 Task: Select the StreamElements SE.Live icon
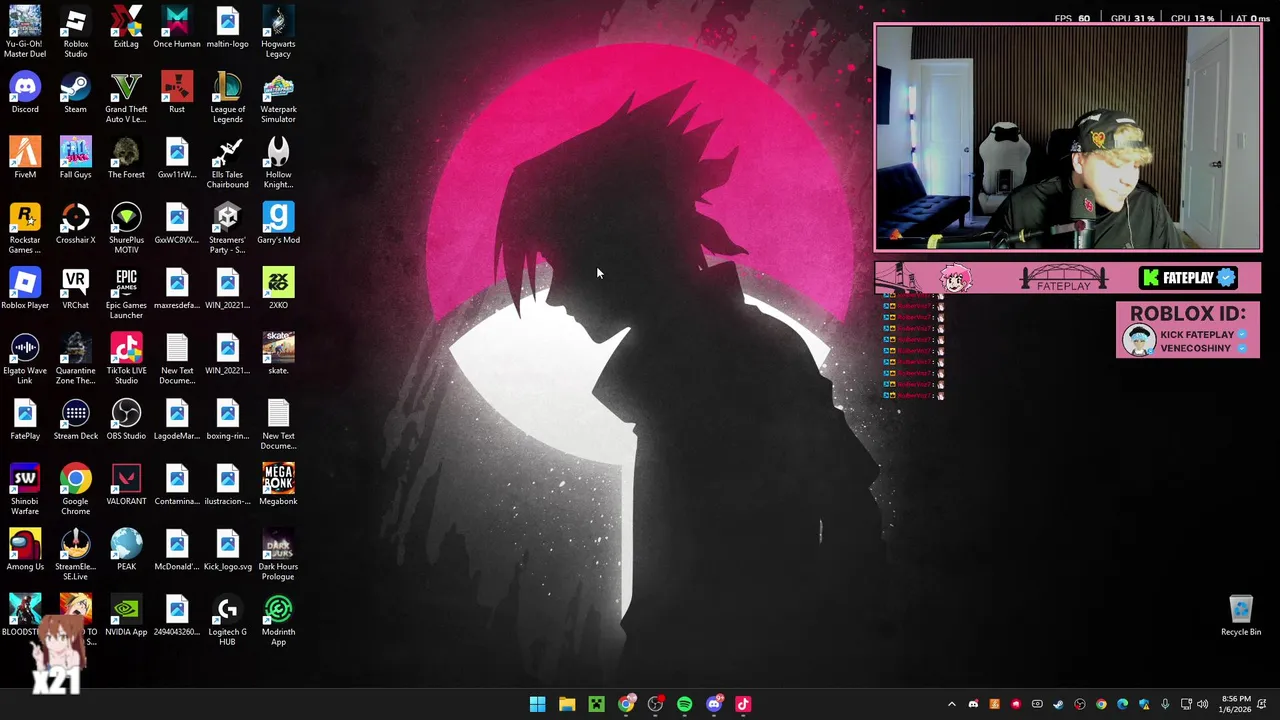click(75, 554)
